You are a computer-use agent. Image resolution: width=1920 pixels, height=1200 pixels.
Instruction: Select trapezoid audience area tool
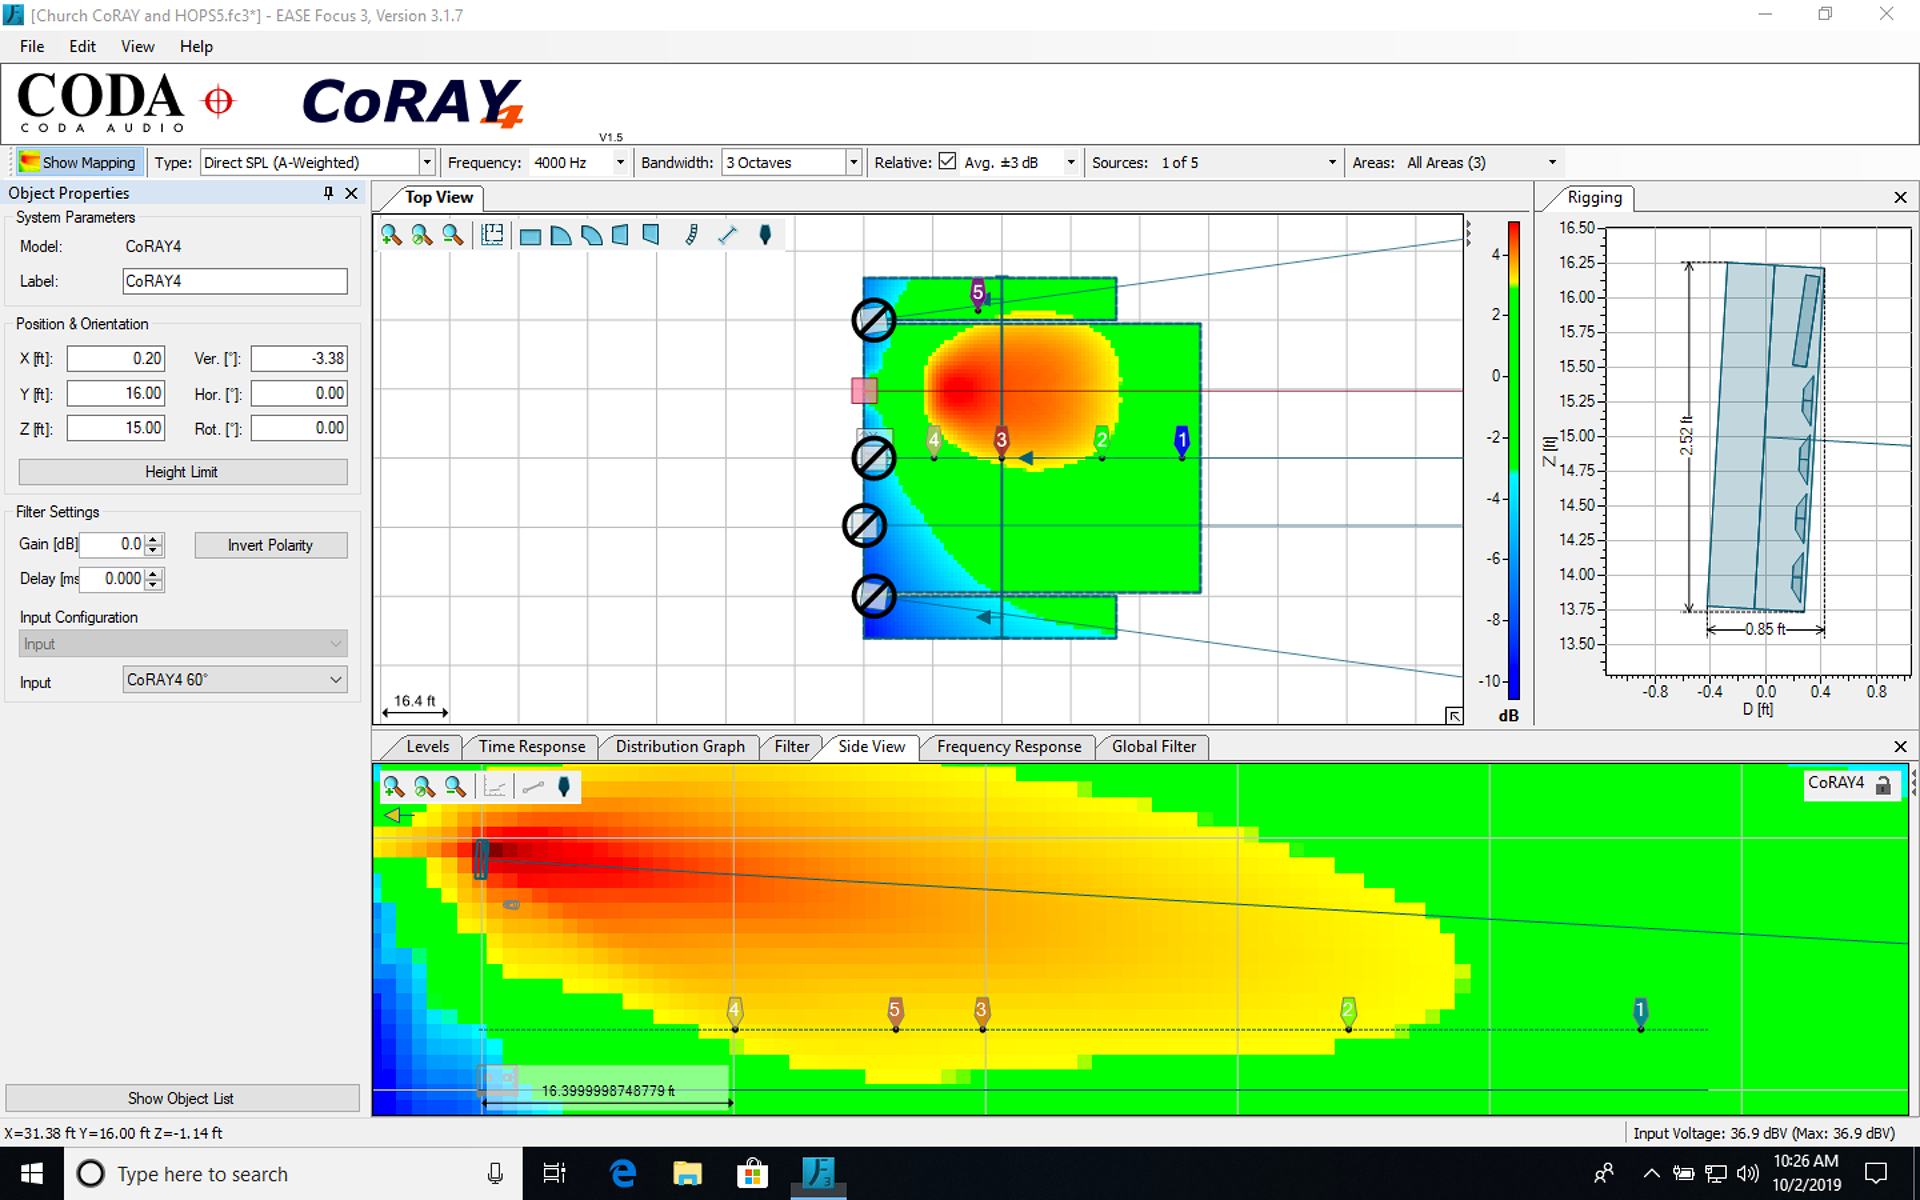point(621,236)
